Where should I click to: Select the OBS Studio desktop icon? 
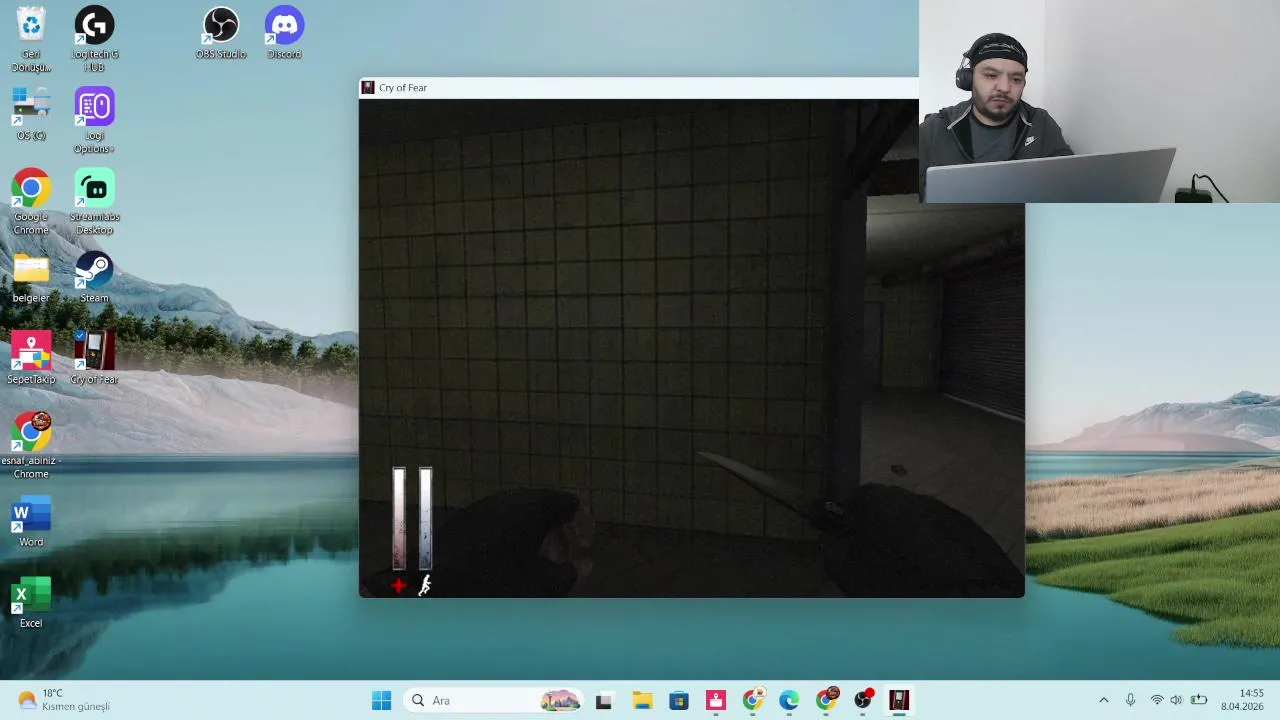click(221, 33)
